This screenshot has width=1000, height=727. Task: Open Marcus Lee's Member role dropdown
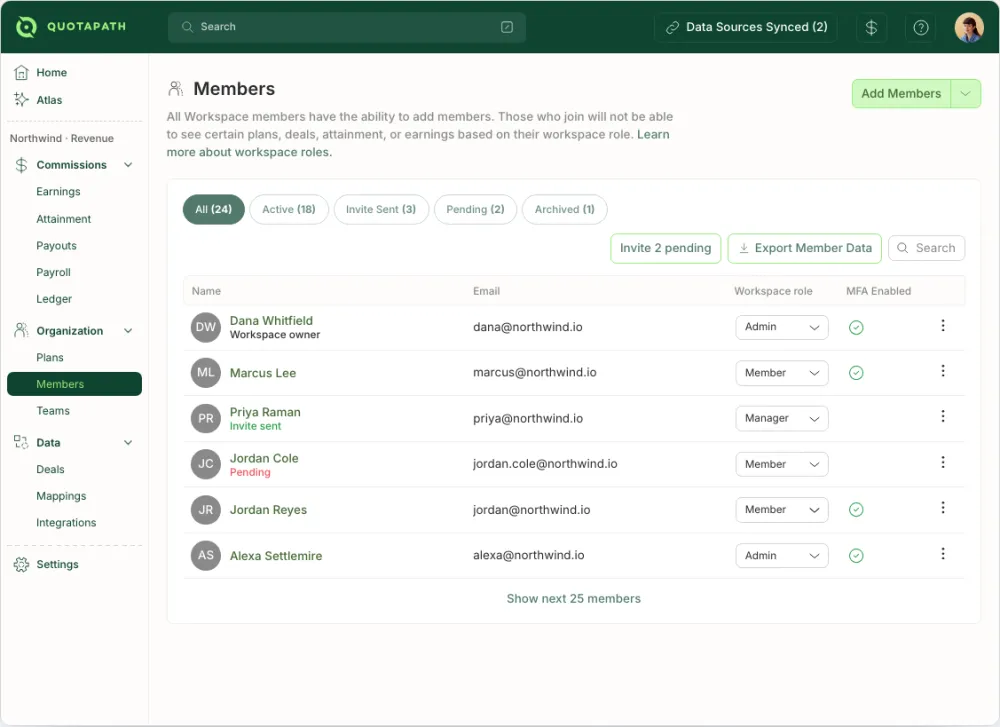click(781, 373)
